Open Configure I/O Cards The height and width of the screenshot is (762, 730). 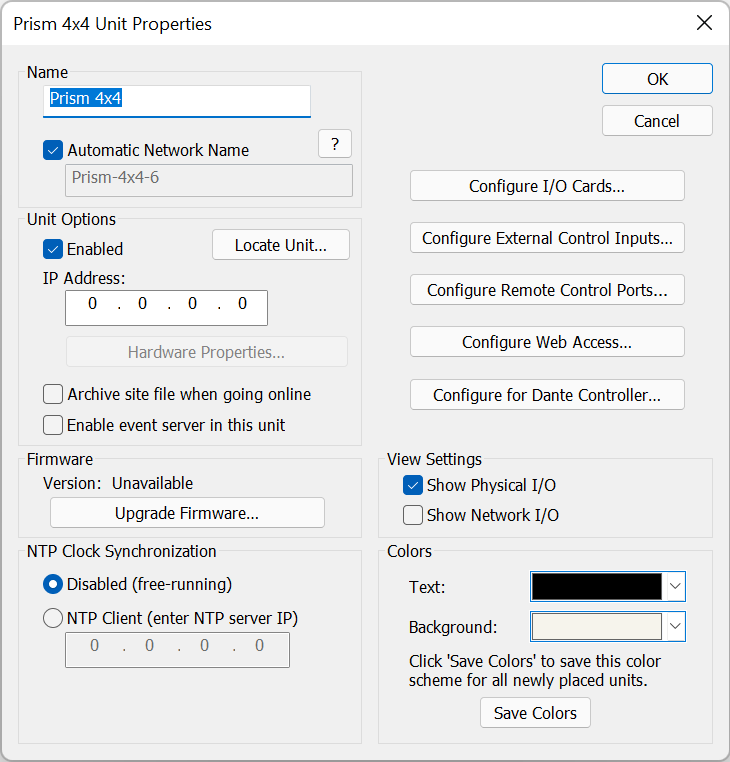click(x=547, y=186)
